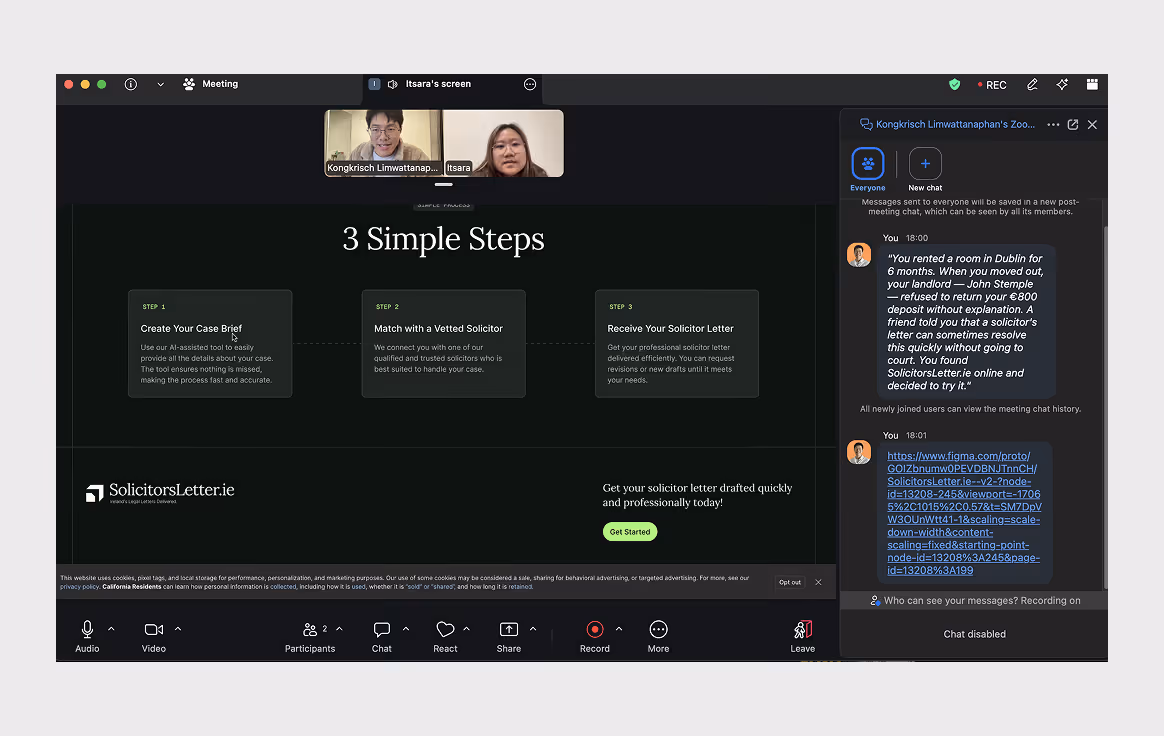Screen dimensions: 1164x736
Task: Close the chat panel
Action: (1092, 125)
